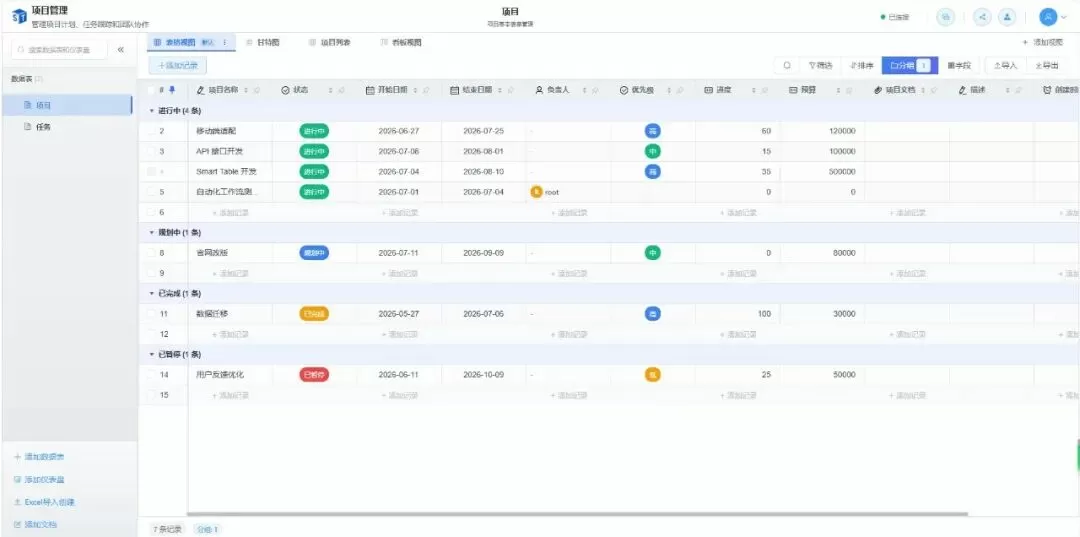Screen dimensions: 1080x537
Task: Click the root user avatar in row 5
Action: (537, 192)
